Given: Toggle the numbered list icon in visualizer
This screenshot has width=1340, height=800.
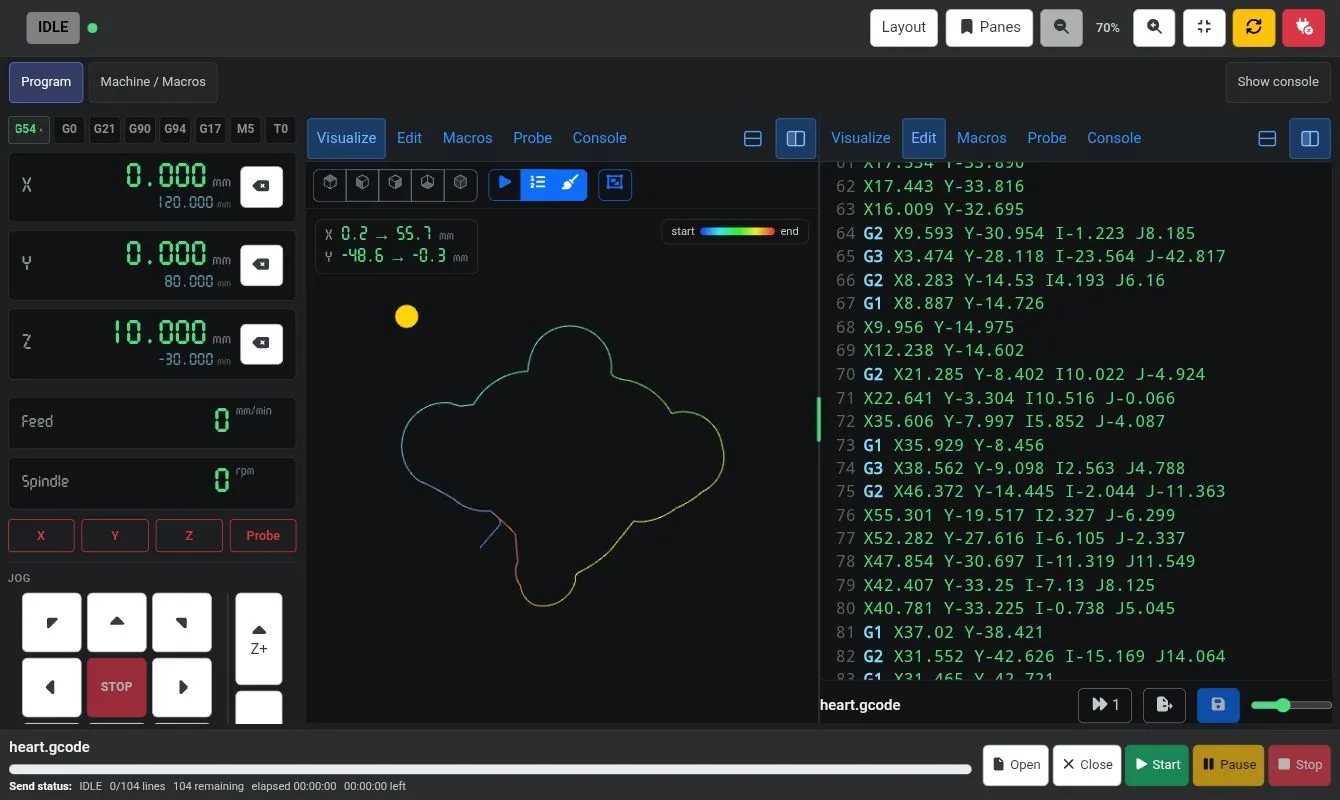Looking at the screenshot, I should coord(538,183).
